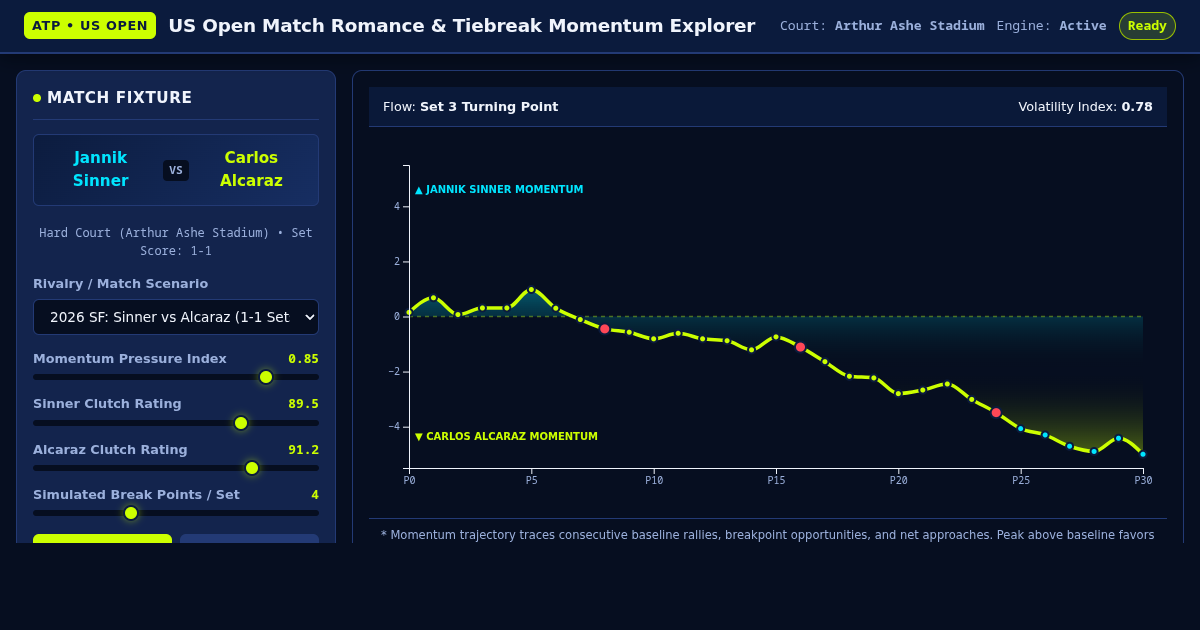Click the Ready status badge
Viewport: 1200px width, 630px height.
coord(1147,26)
